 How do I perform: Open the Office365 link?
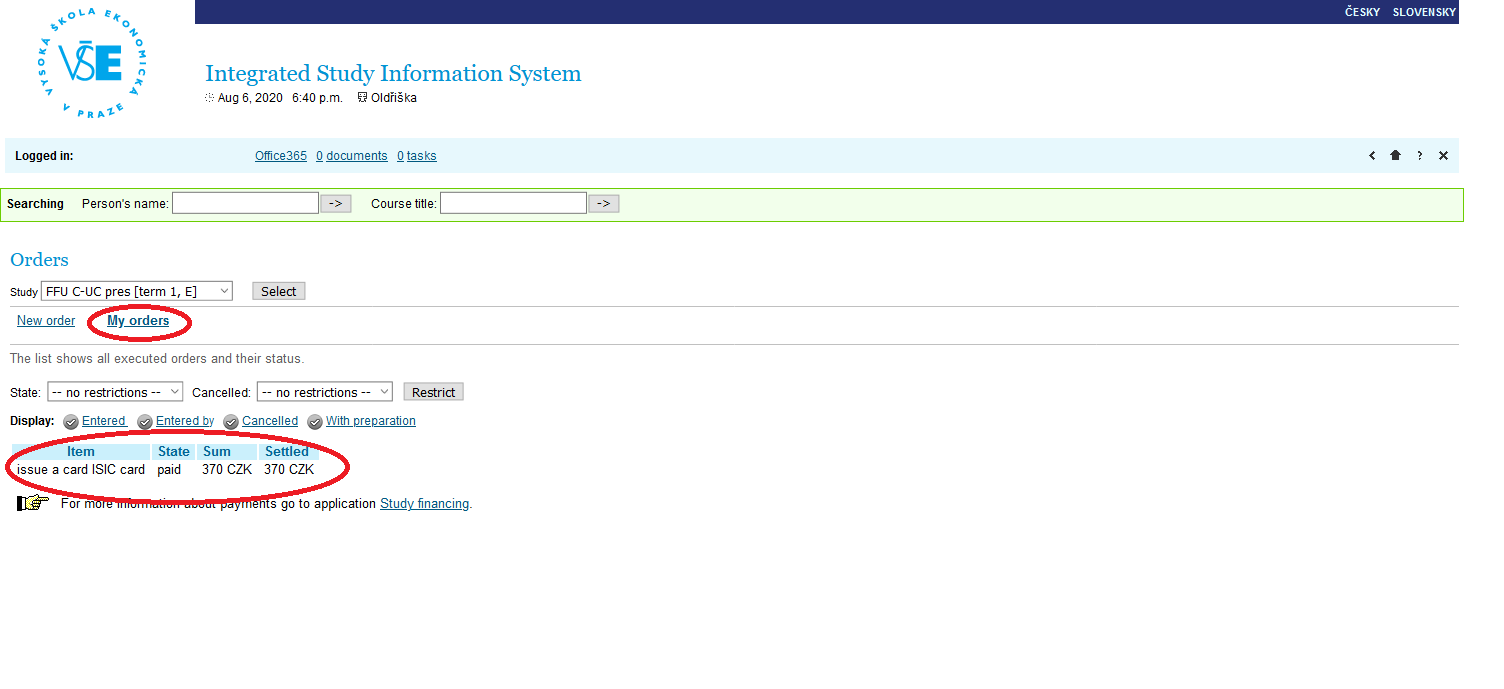coord(281,156)
